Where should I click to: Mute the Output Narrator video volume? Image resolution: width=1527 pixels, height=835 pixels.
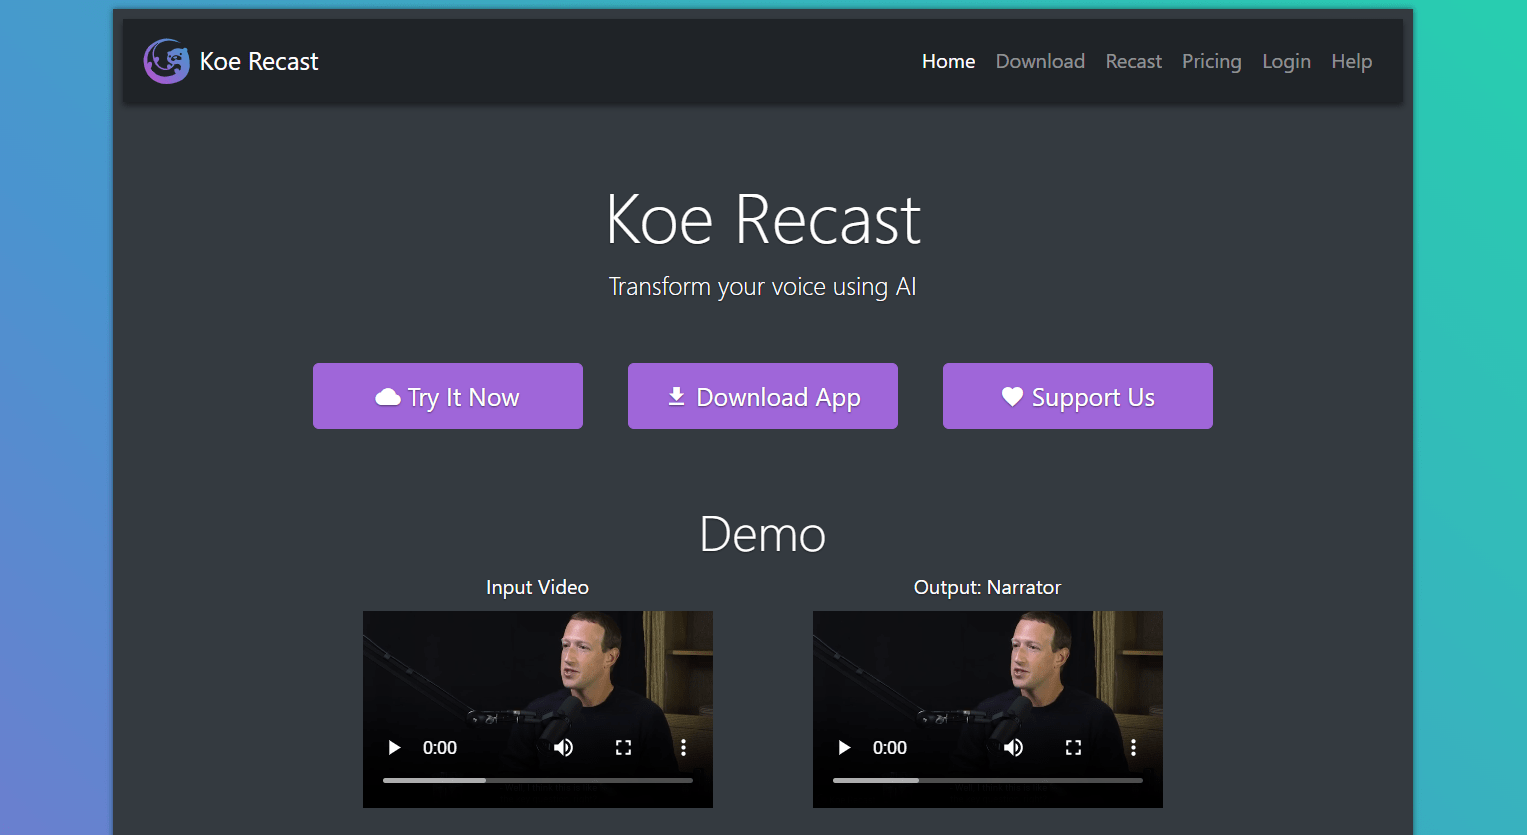point(1014,747)
